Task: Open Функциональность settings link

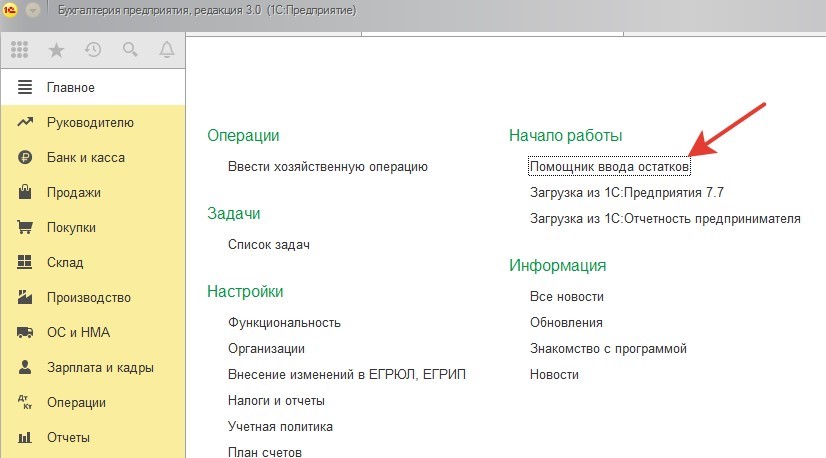Action: coord(284,323)
